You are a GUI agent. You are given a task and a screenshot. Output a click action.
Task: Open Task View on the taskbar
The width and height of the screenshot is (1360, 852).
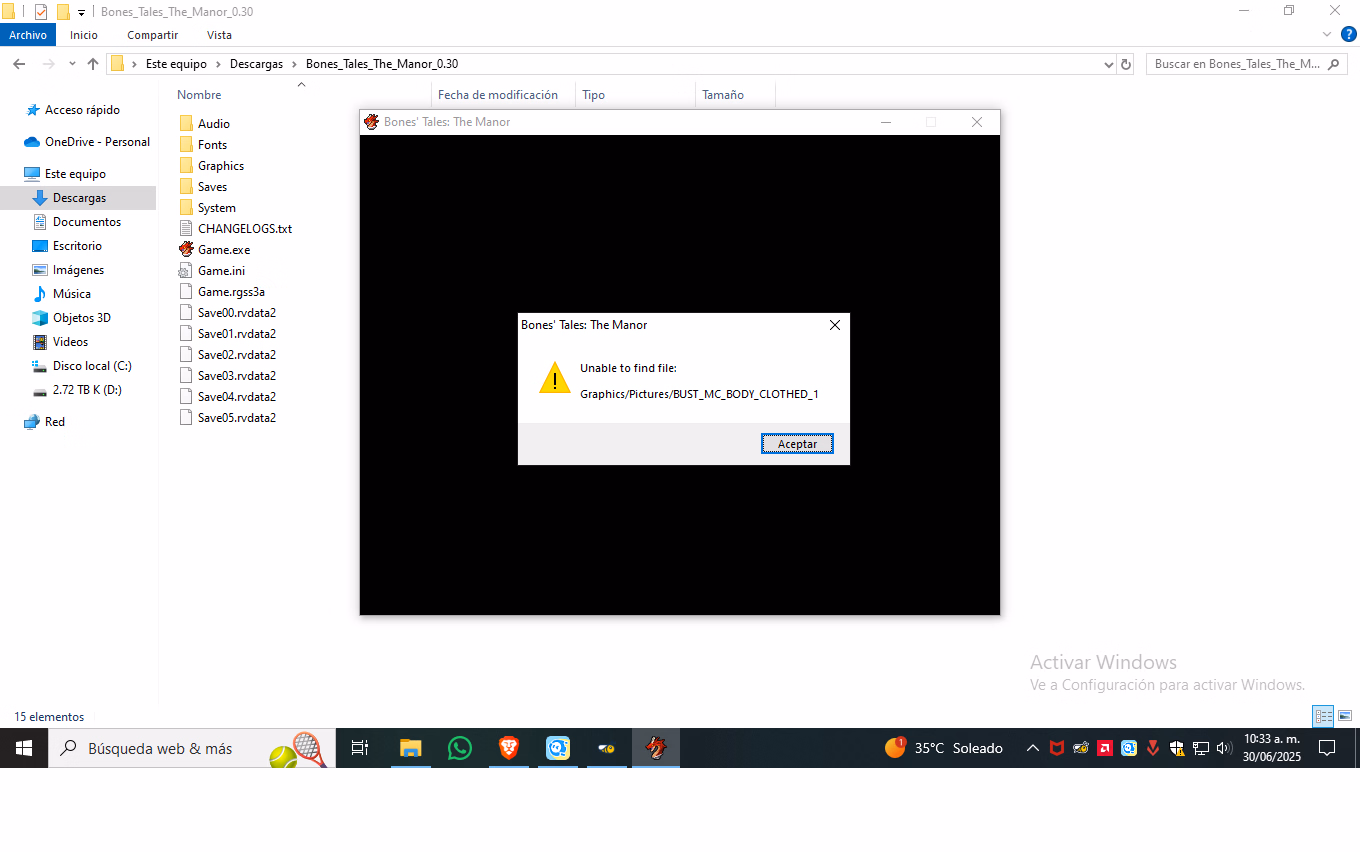click(360, 748)
